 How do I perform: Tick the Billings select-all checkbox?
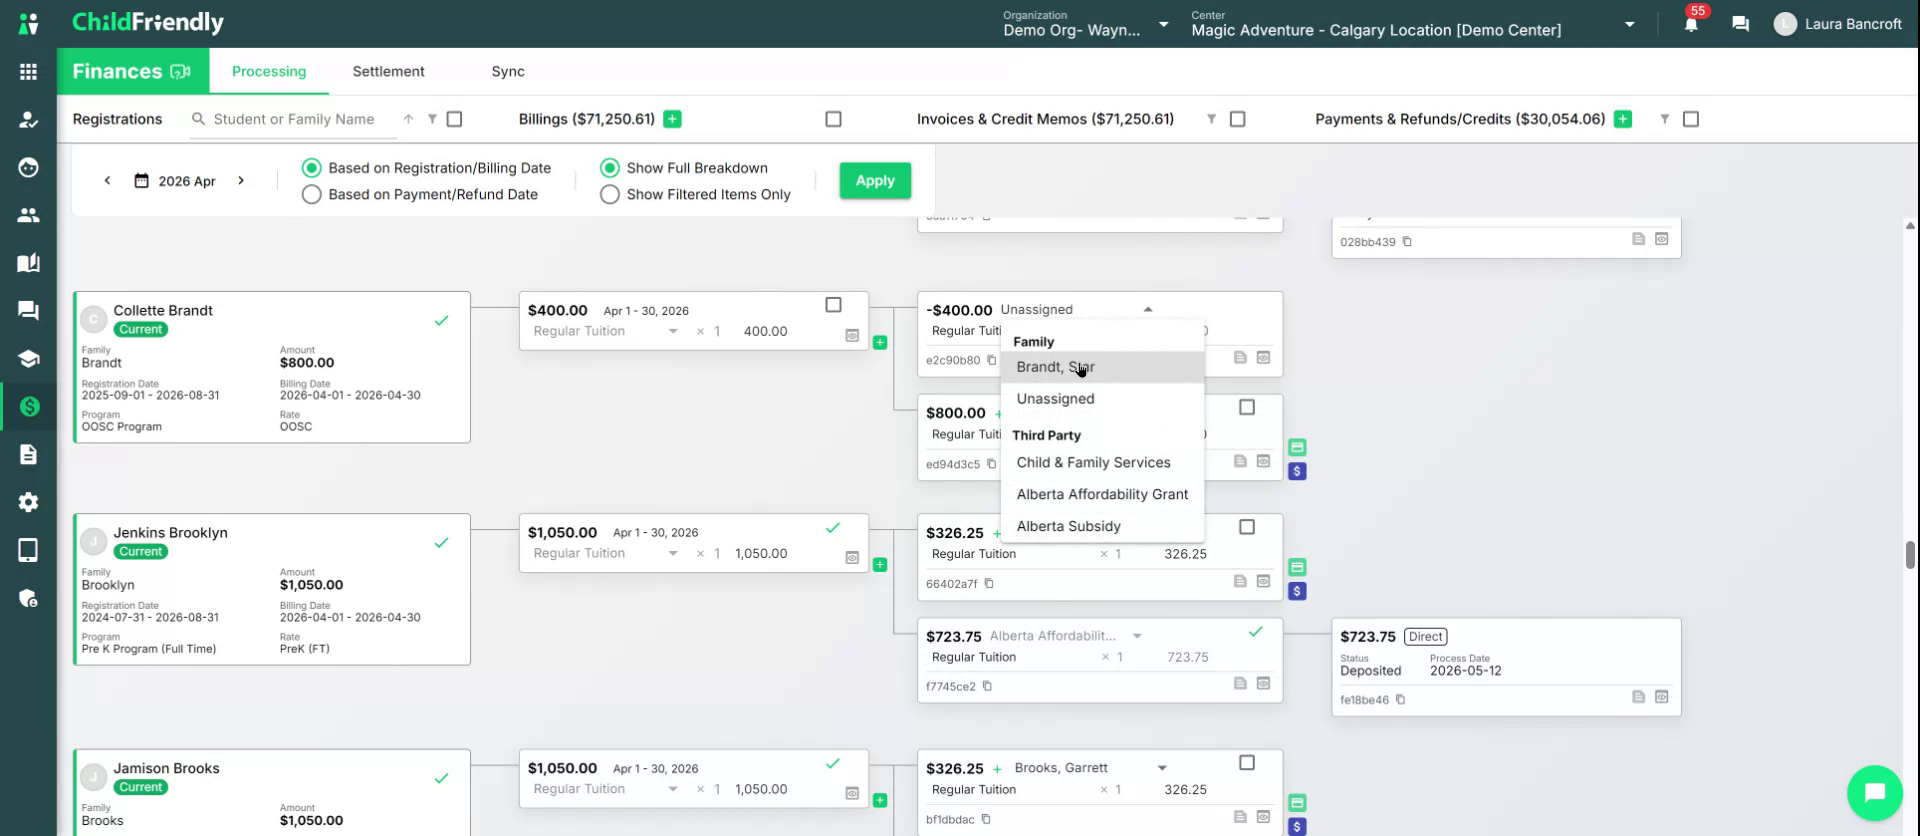[x=833, y=119]
